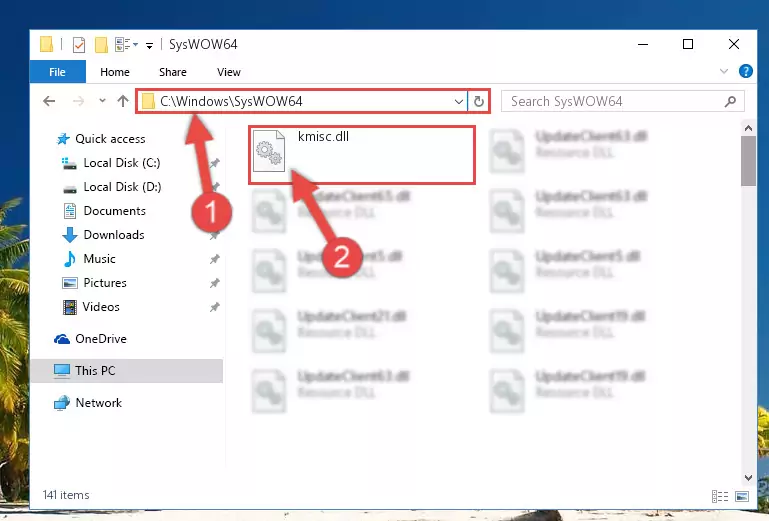Open Documents in the sidebar
The image size is (769, 521).
(x=114, y=211)
